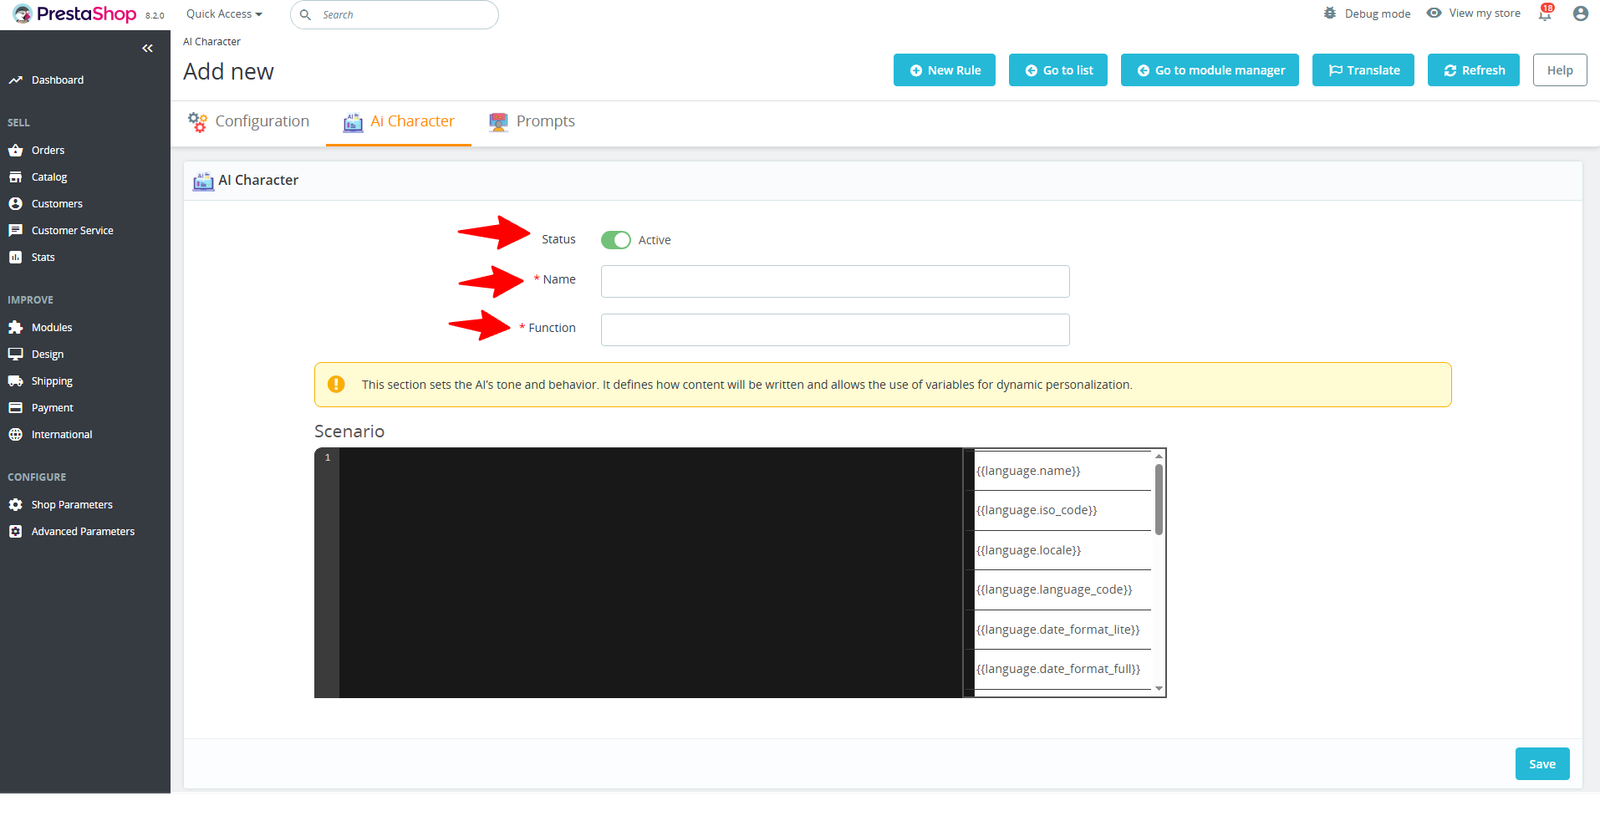Click the Help button

(x=1560, y=70)
